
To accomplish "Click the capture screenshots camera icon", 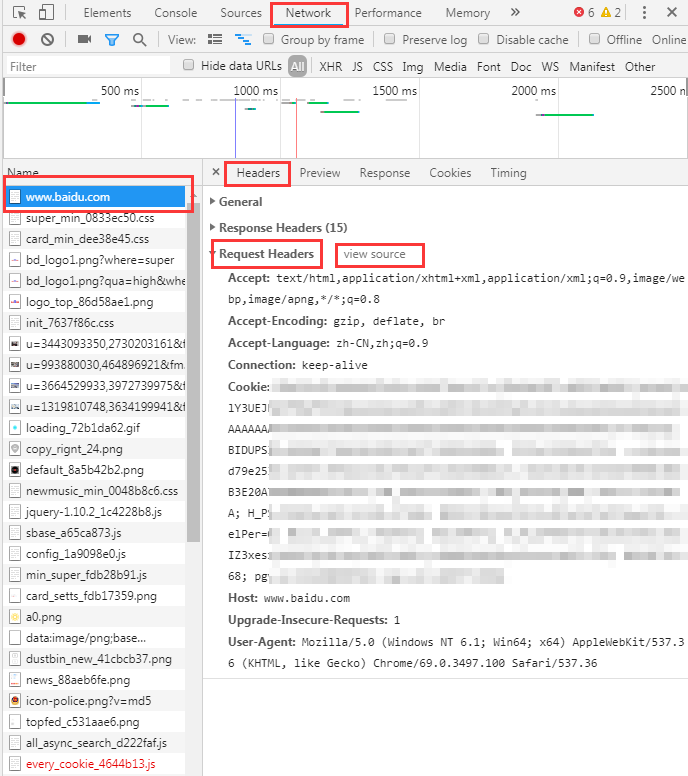I will pos(84,40).
